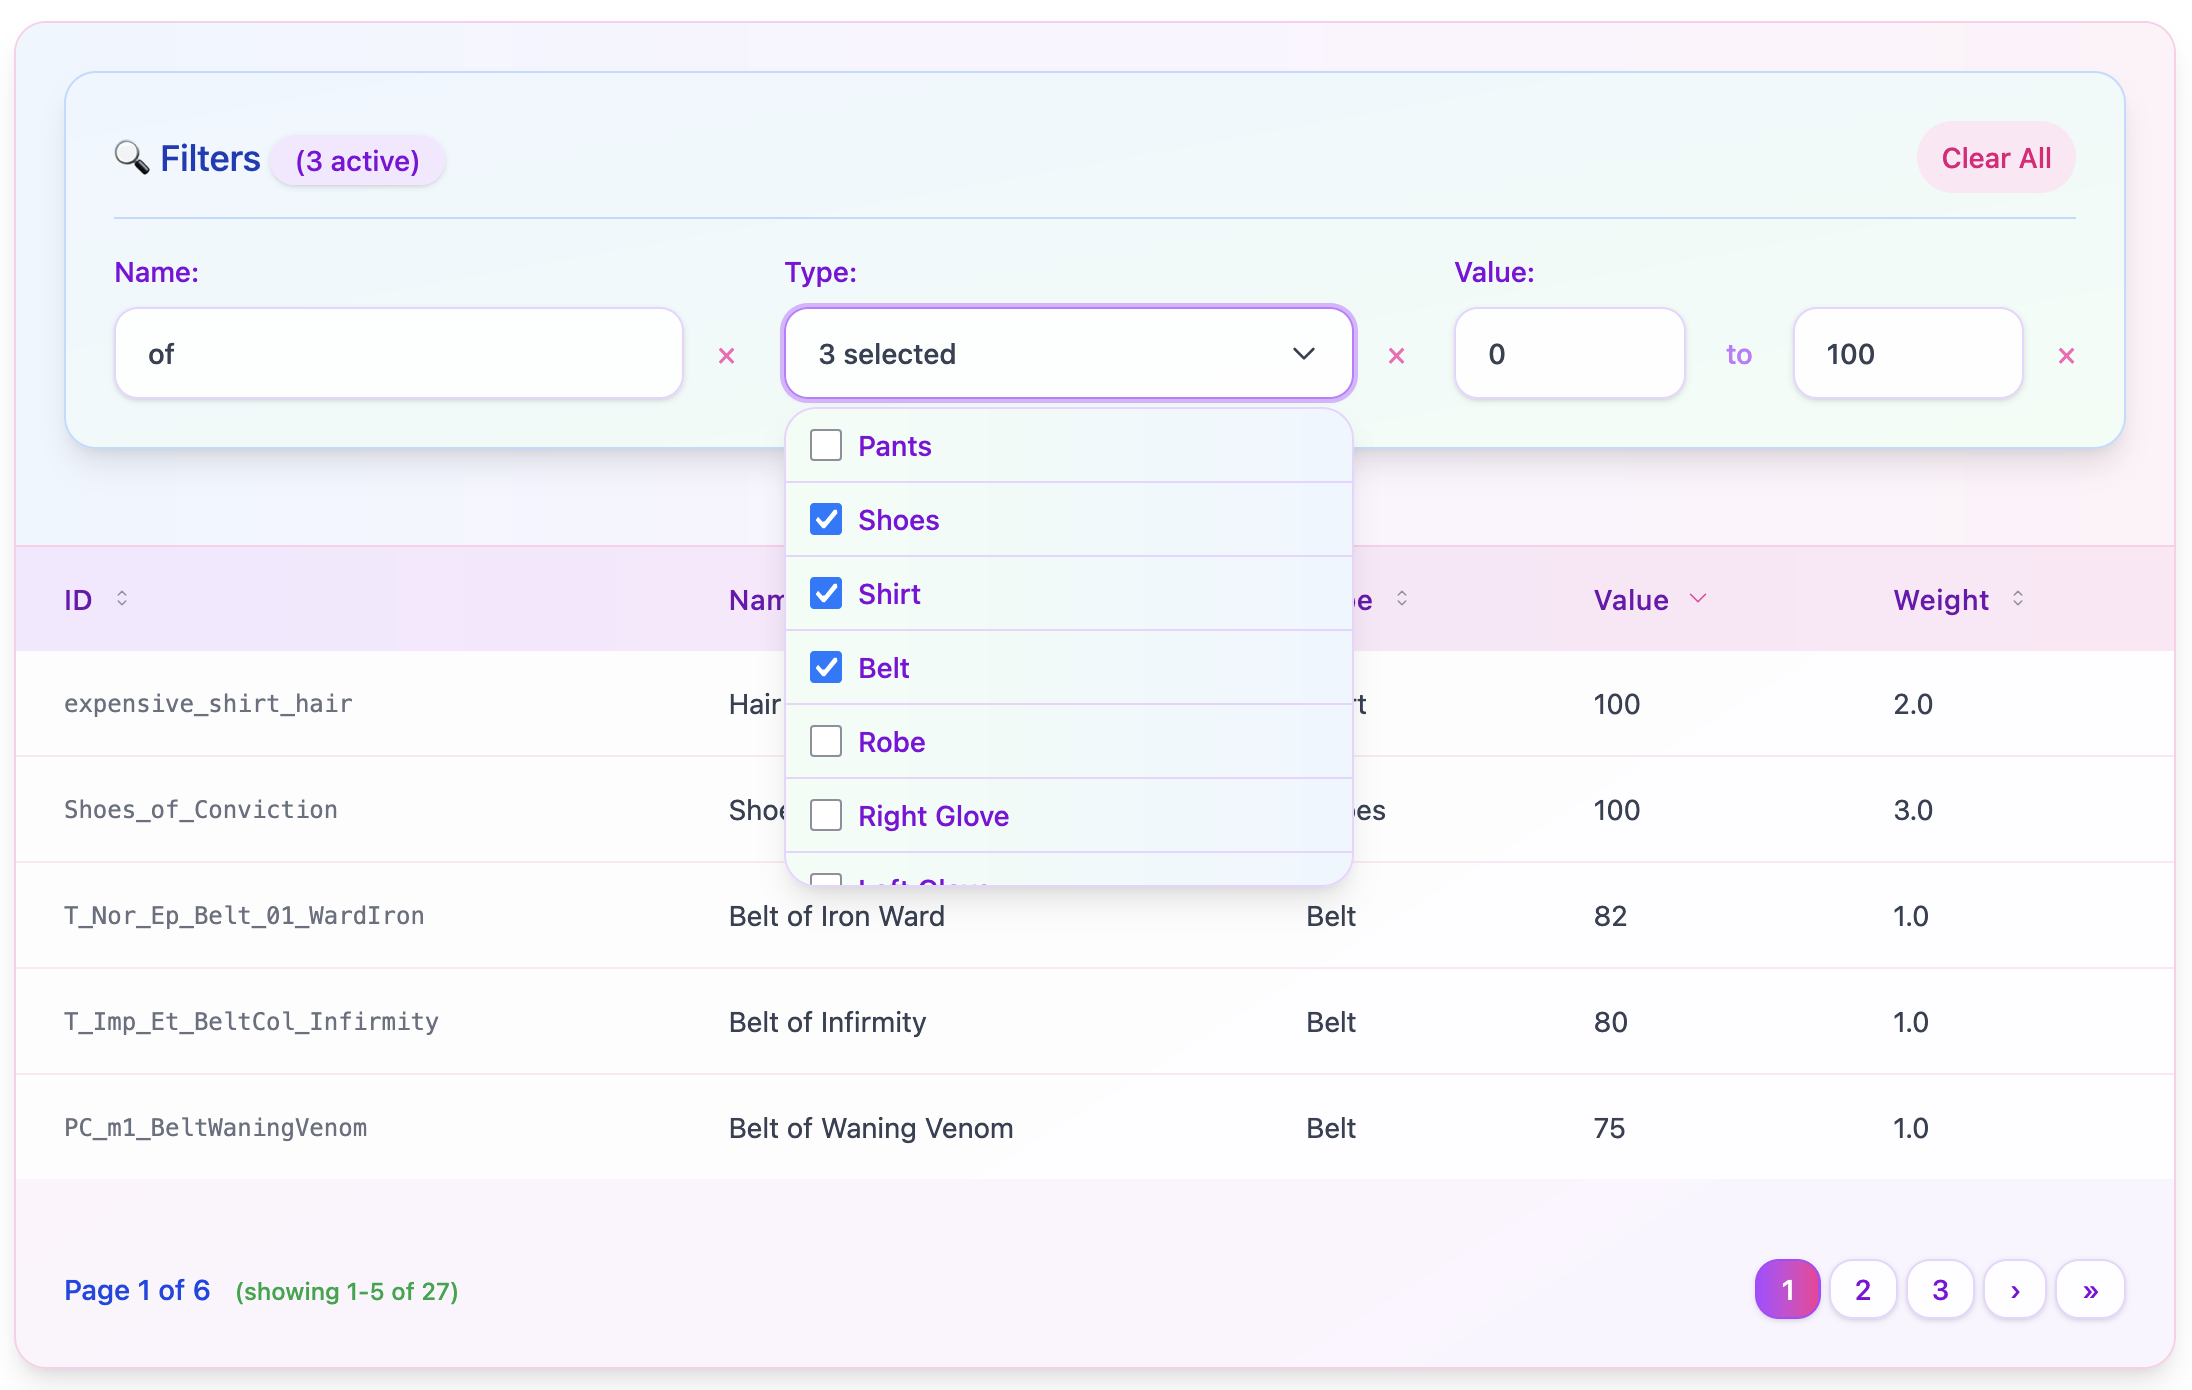This screenshot has width=2192, height=1390.
Task: Jump to the last page using double-arrow icon
Action: point(2090,1289)
